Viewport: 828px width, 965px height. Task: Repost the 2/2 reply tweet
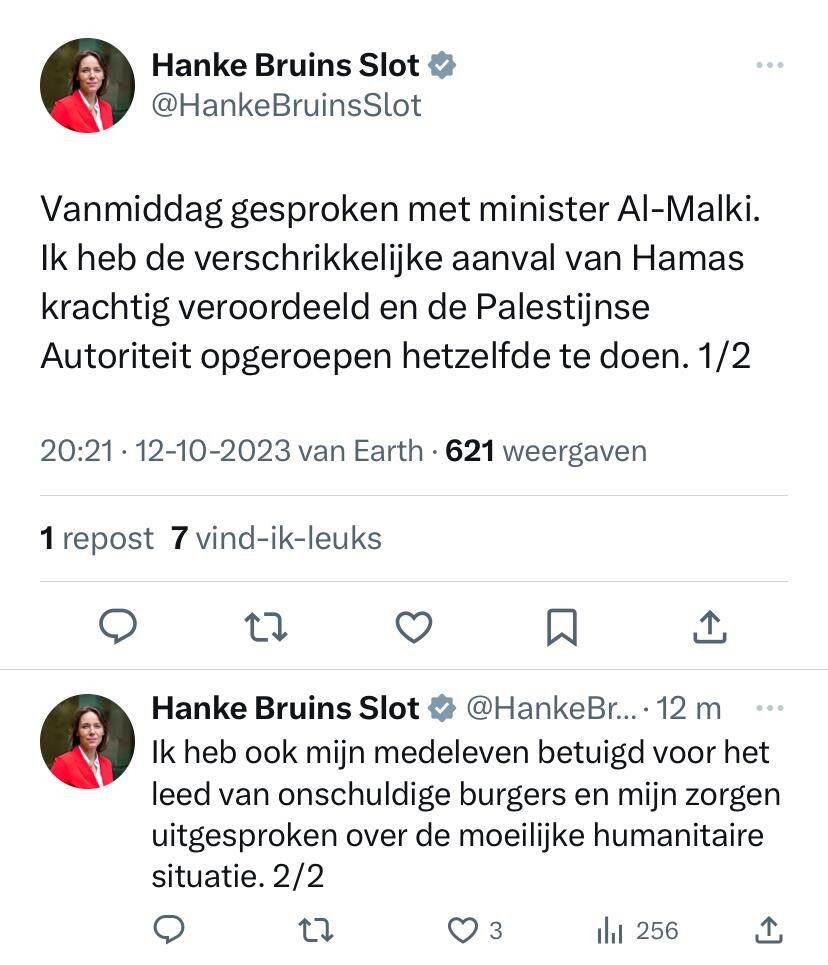click(x=317, y=931)
